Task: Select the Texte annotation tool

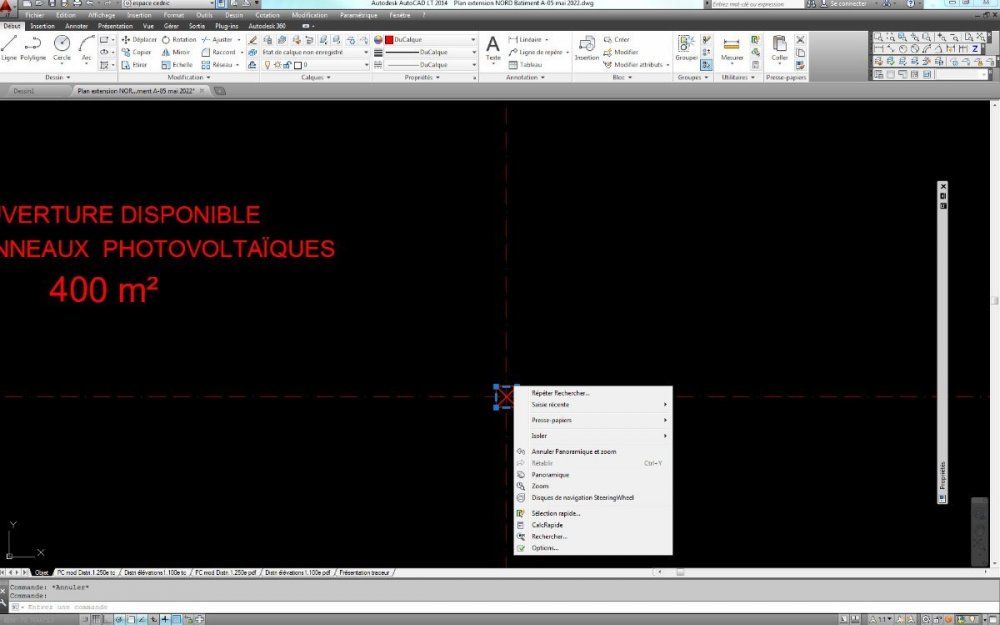Action: point(493,48)
